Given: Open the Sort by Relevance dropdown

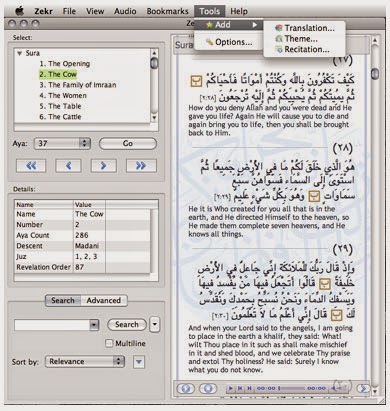Looking at the screenshot, I should (85, 362).
